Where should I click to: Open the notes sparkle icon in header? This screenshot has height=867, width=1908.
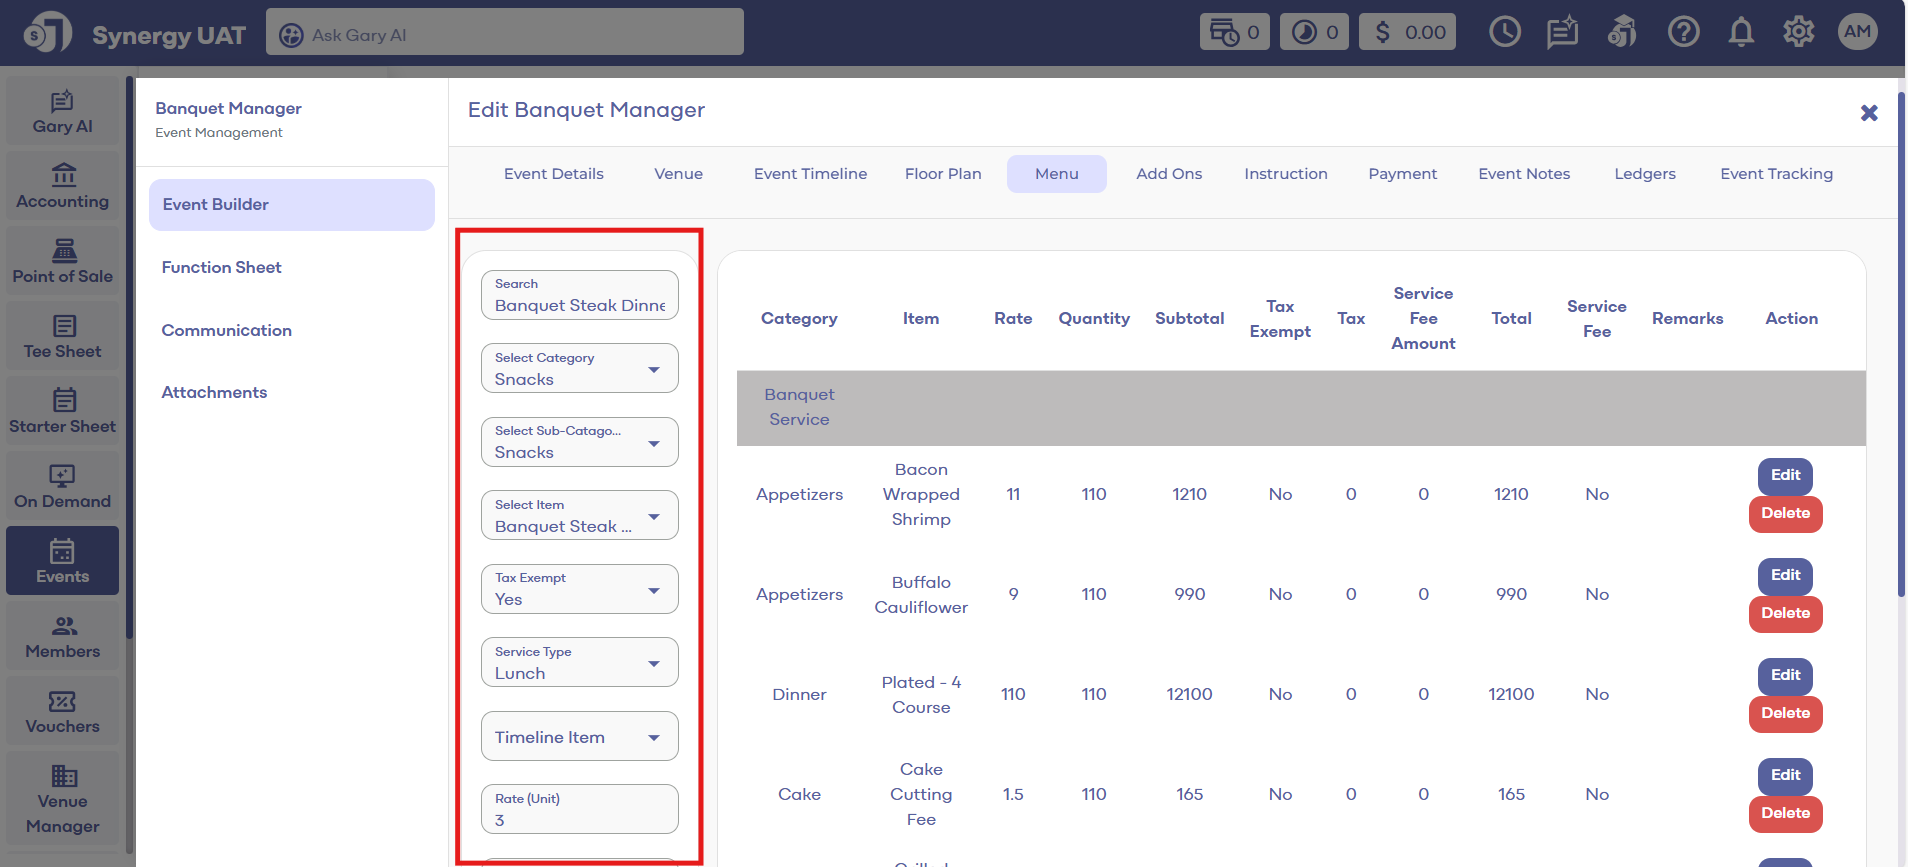pyautogui.click(x=1562, y=33)
